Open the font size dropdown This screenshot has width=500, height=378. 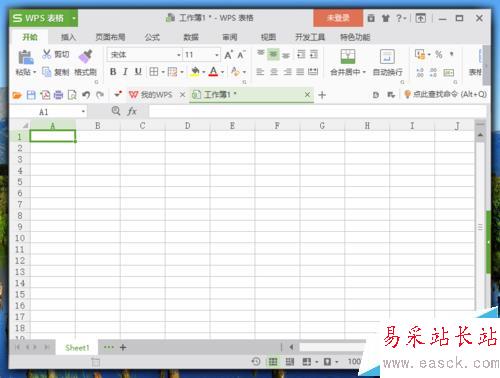pyautogui.click(x=217, y=55)
